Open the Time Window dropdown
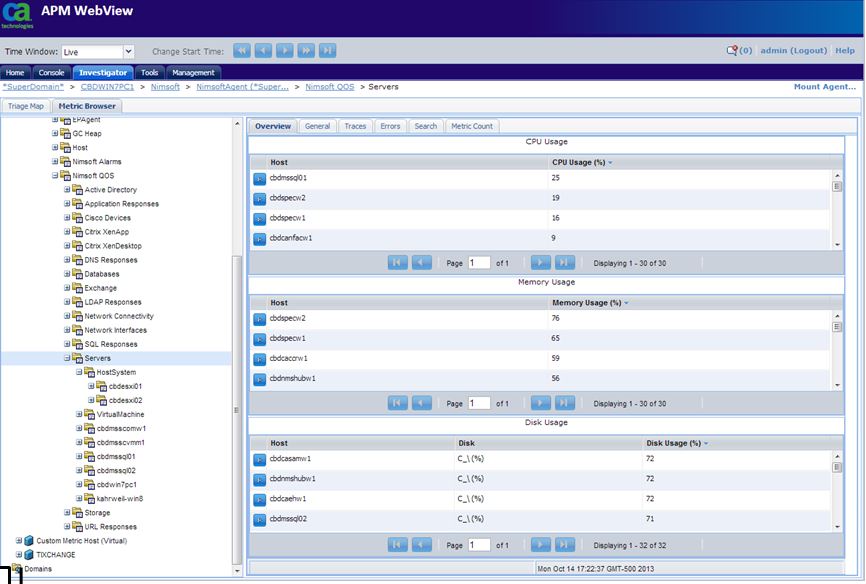This screenshot has width=866, height=584. 128,51
